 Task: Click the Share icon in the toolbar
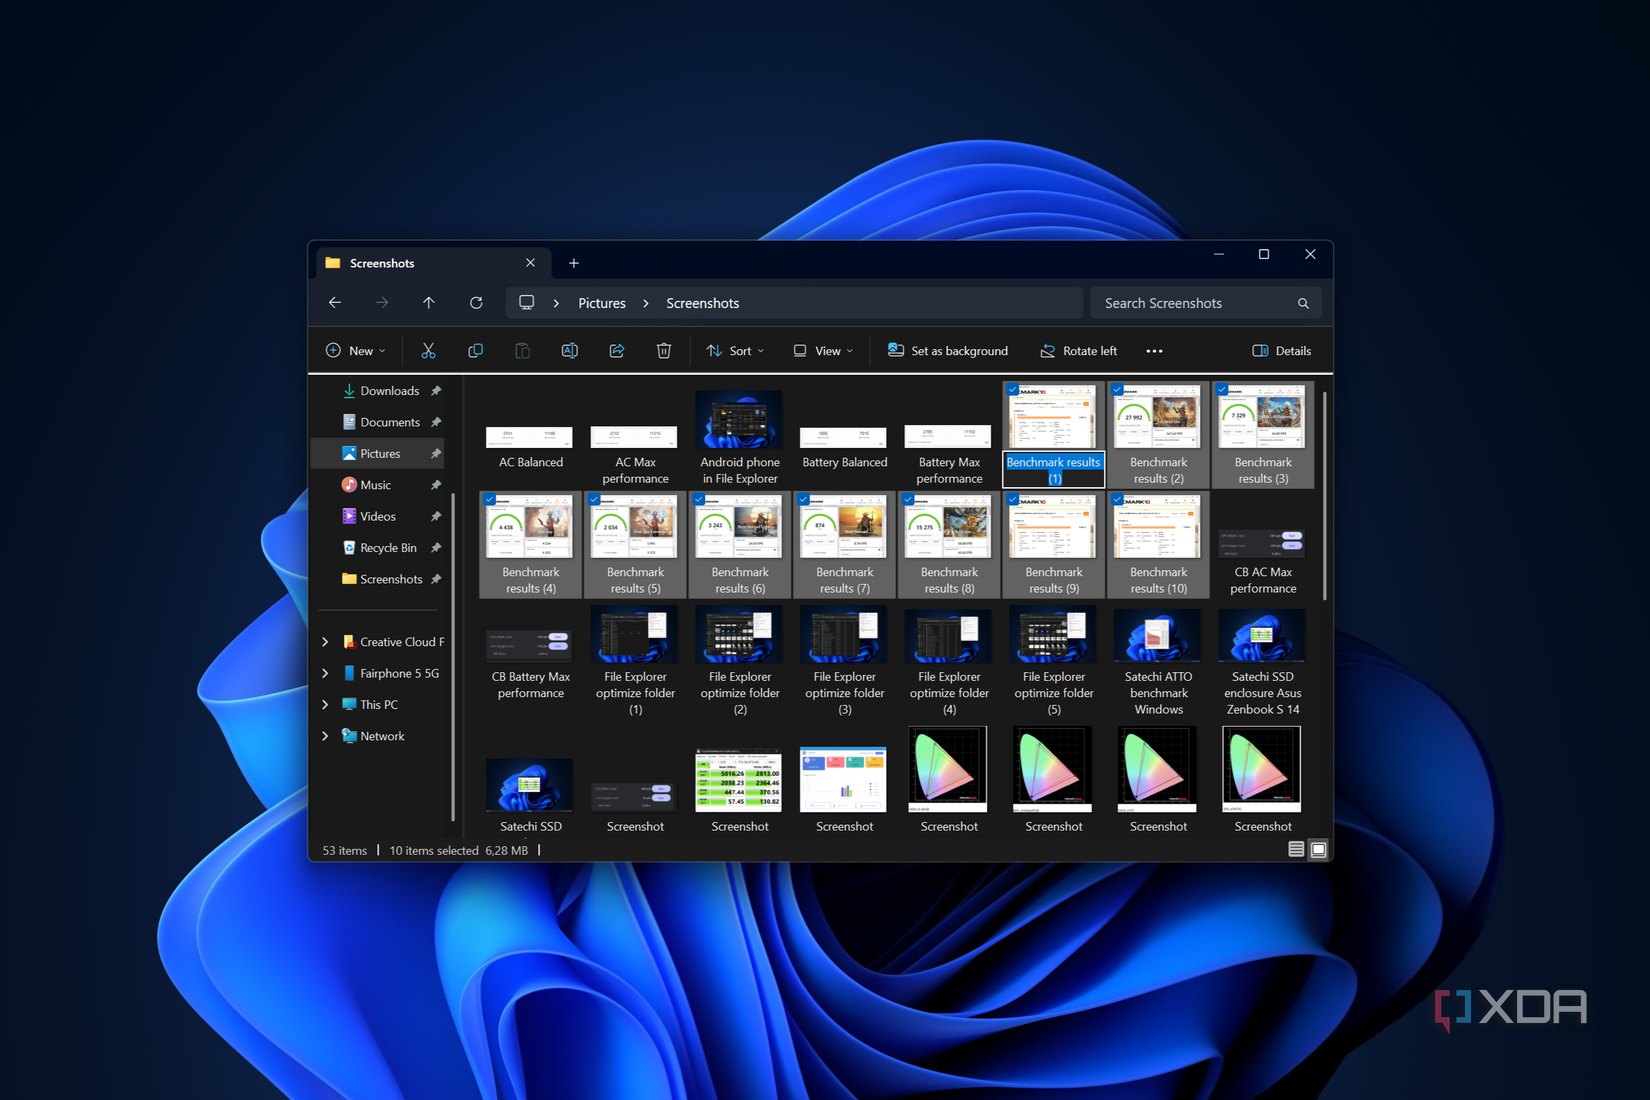[x=617, y=350]
